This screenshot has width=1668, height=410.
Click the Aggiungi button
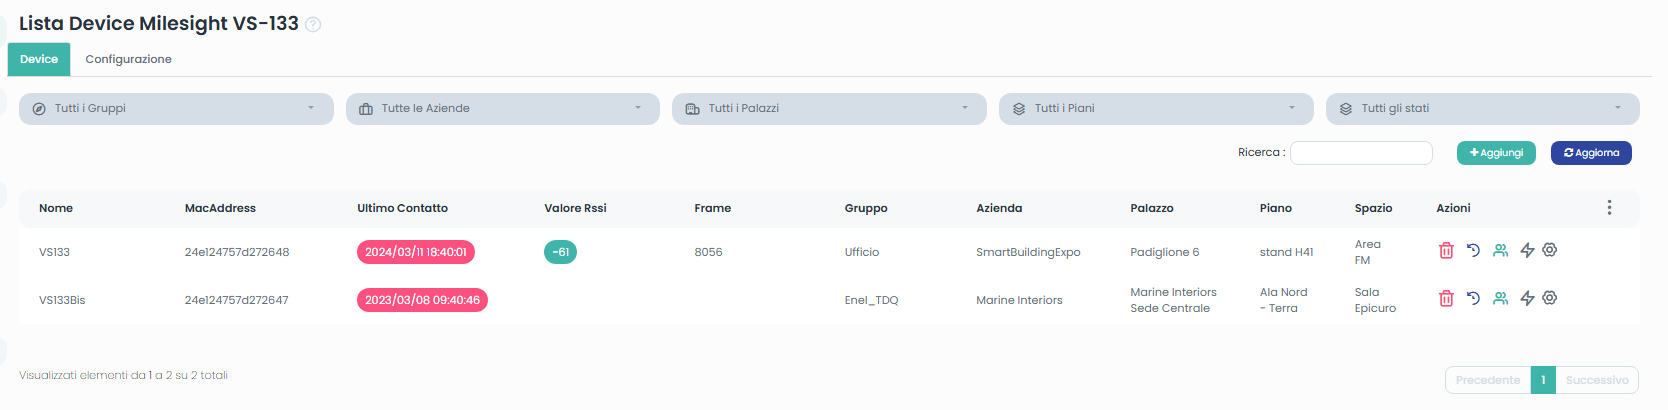click(1495, 153)
